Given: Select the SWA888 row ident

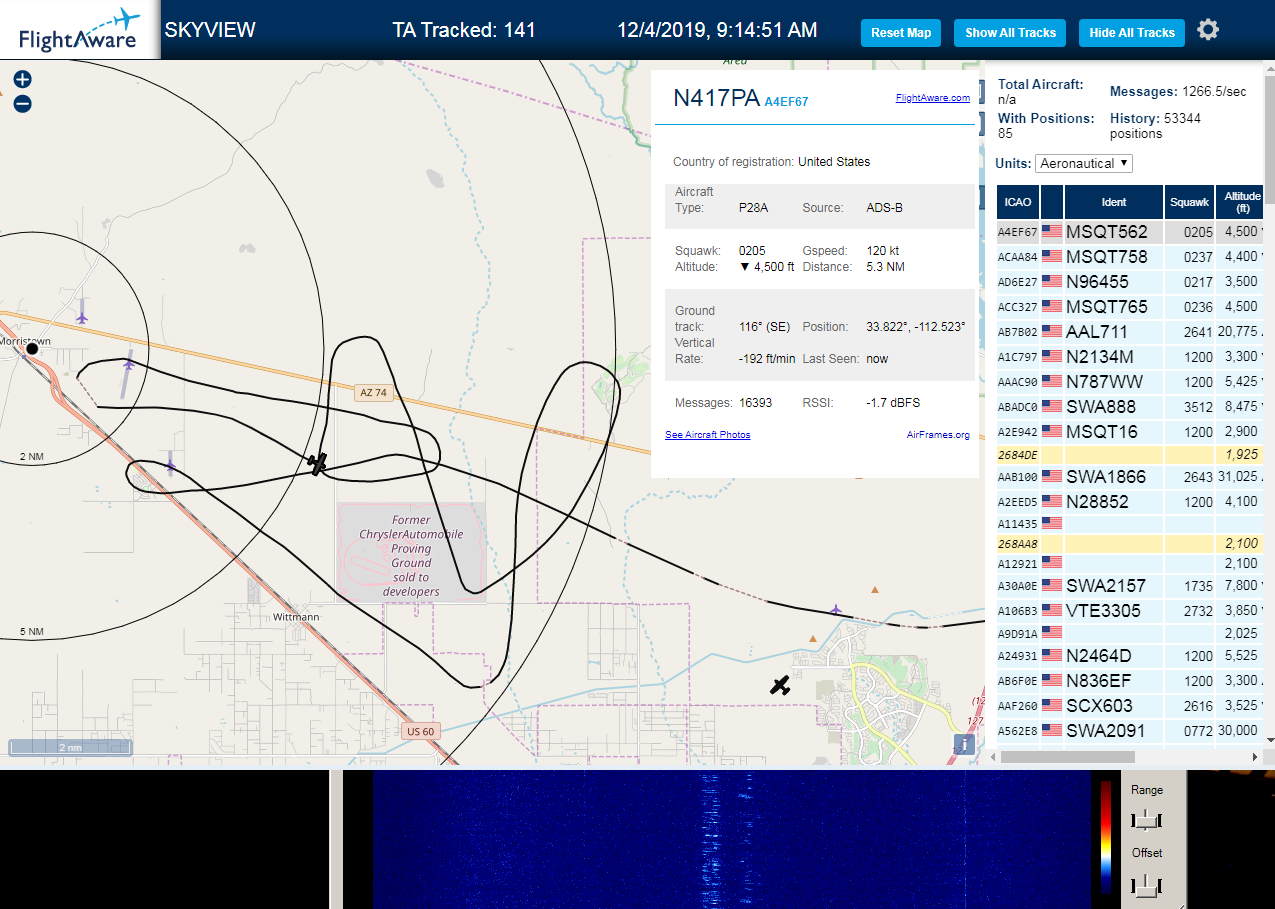Looking at the screenshot, I should (x=1101, y=406).
